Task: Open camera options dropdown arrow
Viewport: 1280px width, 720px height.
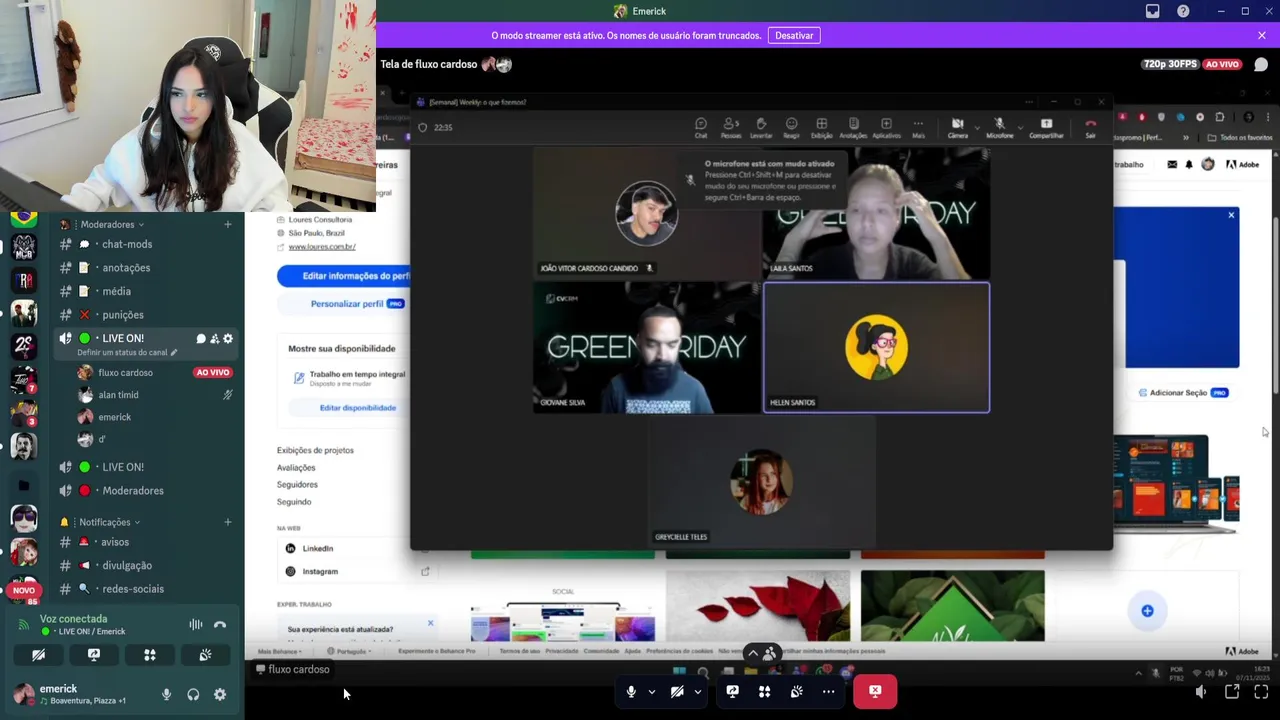Action: click(x=698, y=691)
